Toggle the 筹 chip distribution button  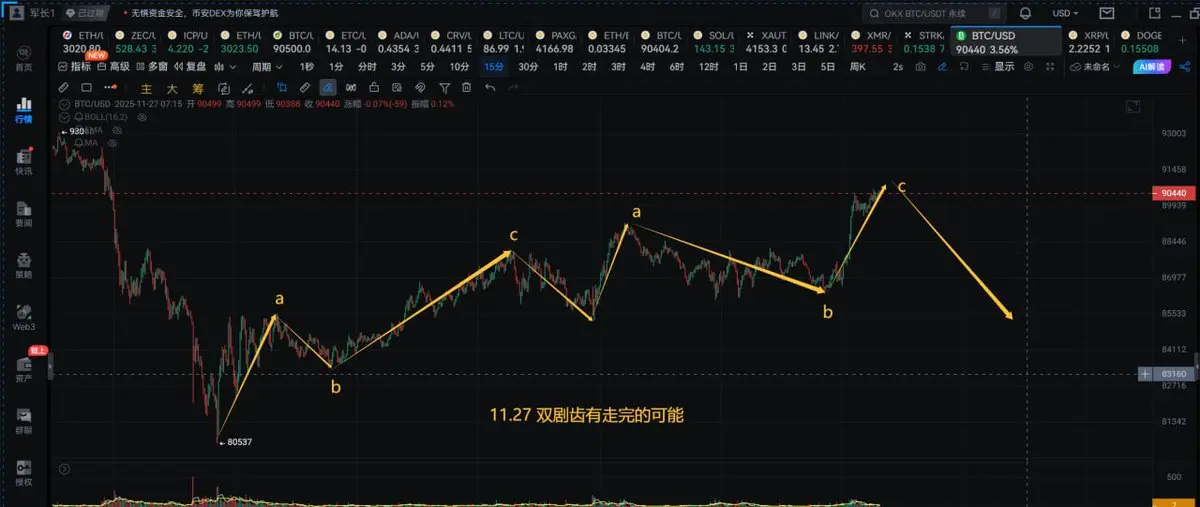197,88
